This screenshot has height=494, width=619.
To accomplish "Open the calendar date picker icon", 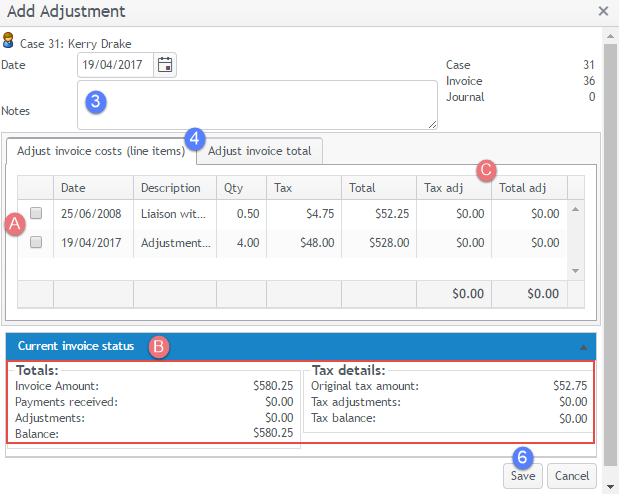I will [165, 65].
